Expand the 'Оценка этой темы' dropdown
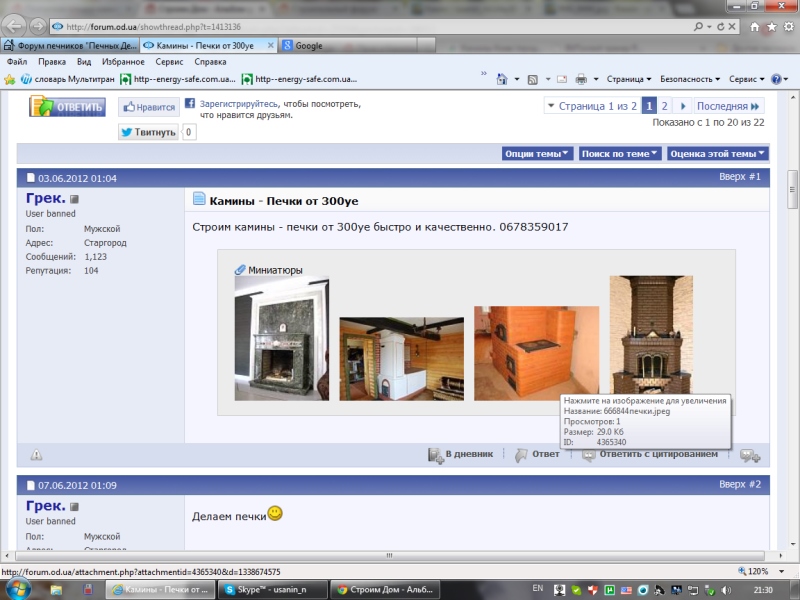800x600 pixels. (x=717, y=153)
